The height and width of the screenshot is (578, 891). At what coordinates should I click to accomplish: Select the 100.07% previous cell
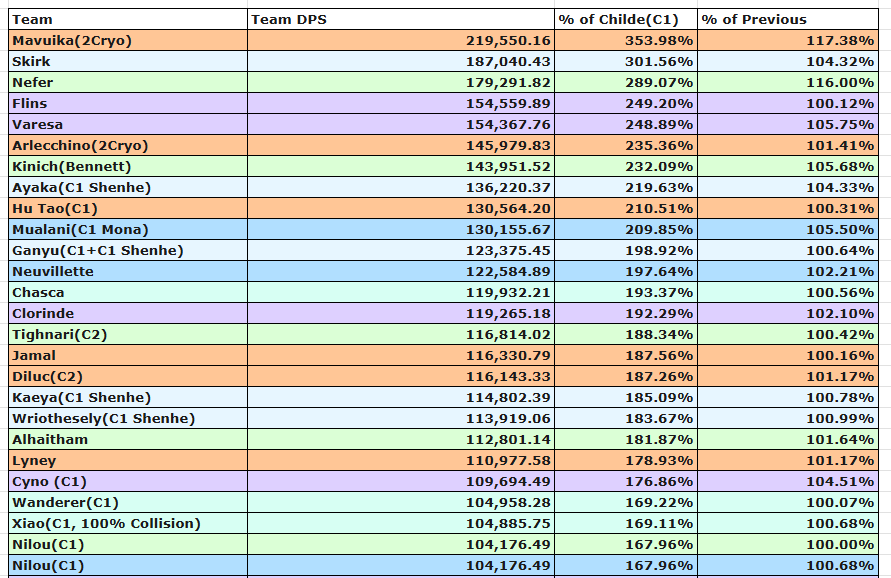tap(788, 503)
